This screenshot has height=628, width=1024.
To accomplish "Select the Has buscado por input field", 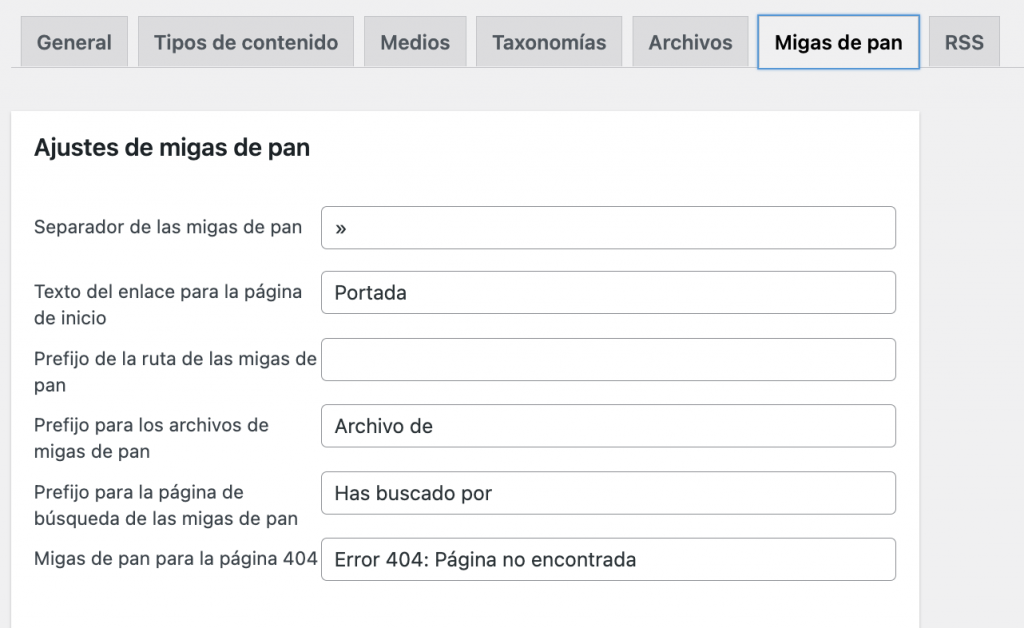I will click(608, 493).
